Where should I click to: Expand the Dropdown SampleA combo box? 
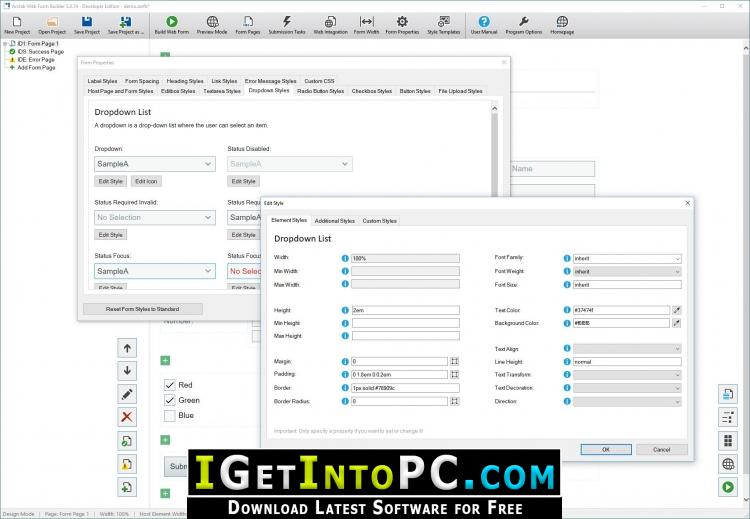155,164
